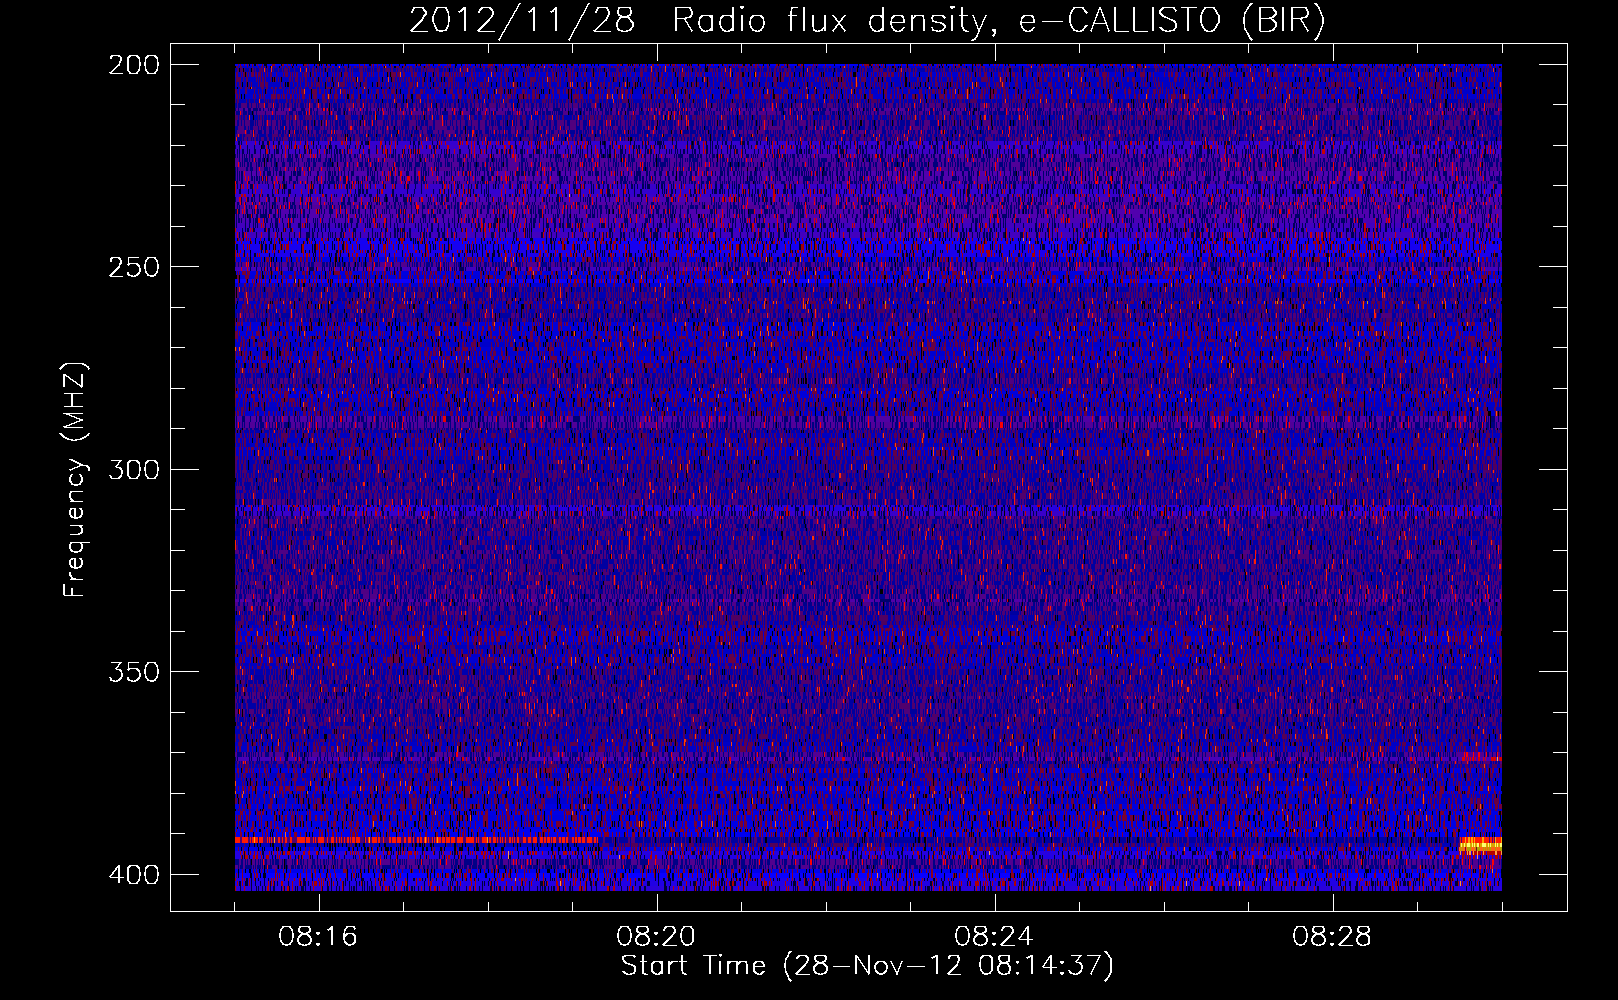Click the red horizontal emission line near 392 MHz
Image resolution: width=1618 pixels, height=1000 pixels.
point(416,840)
